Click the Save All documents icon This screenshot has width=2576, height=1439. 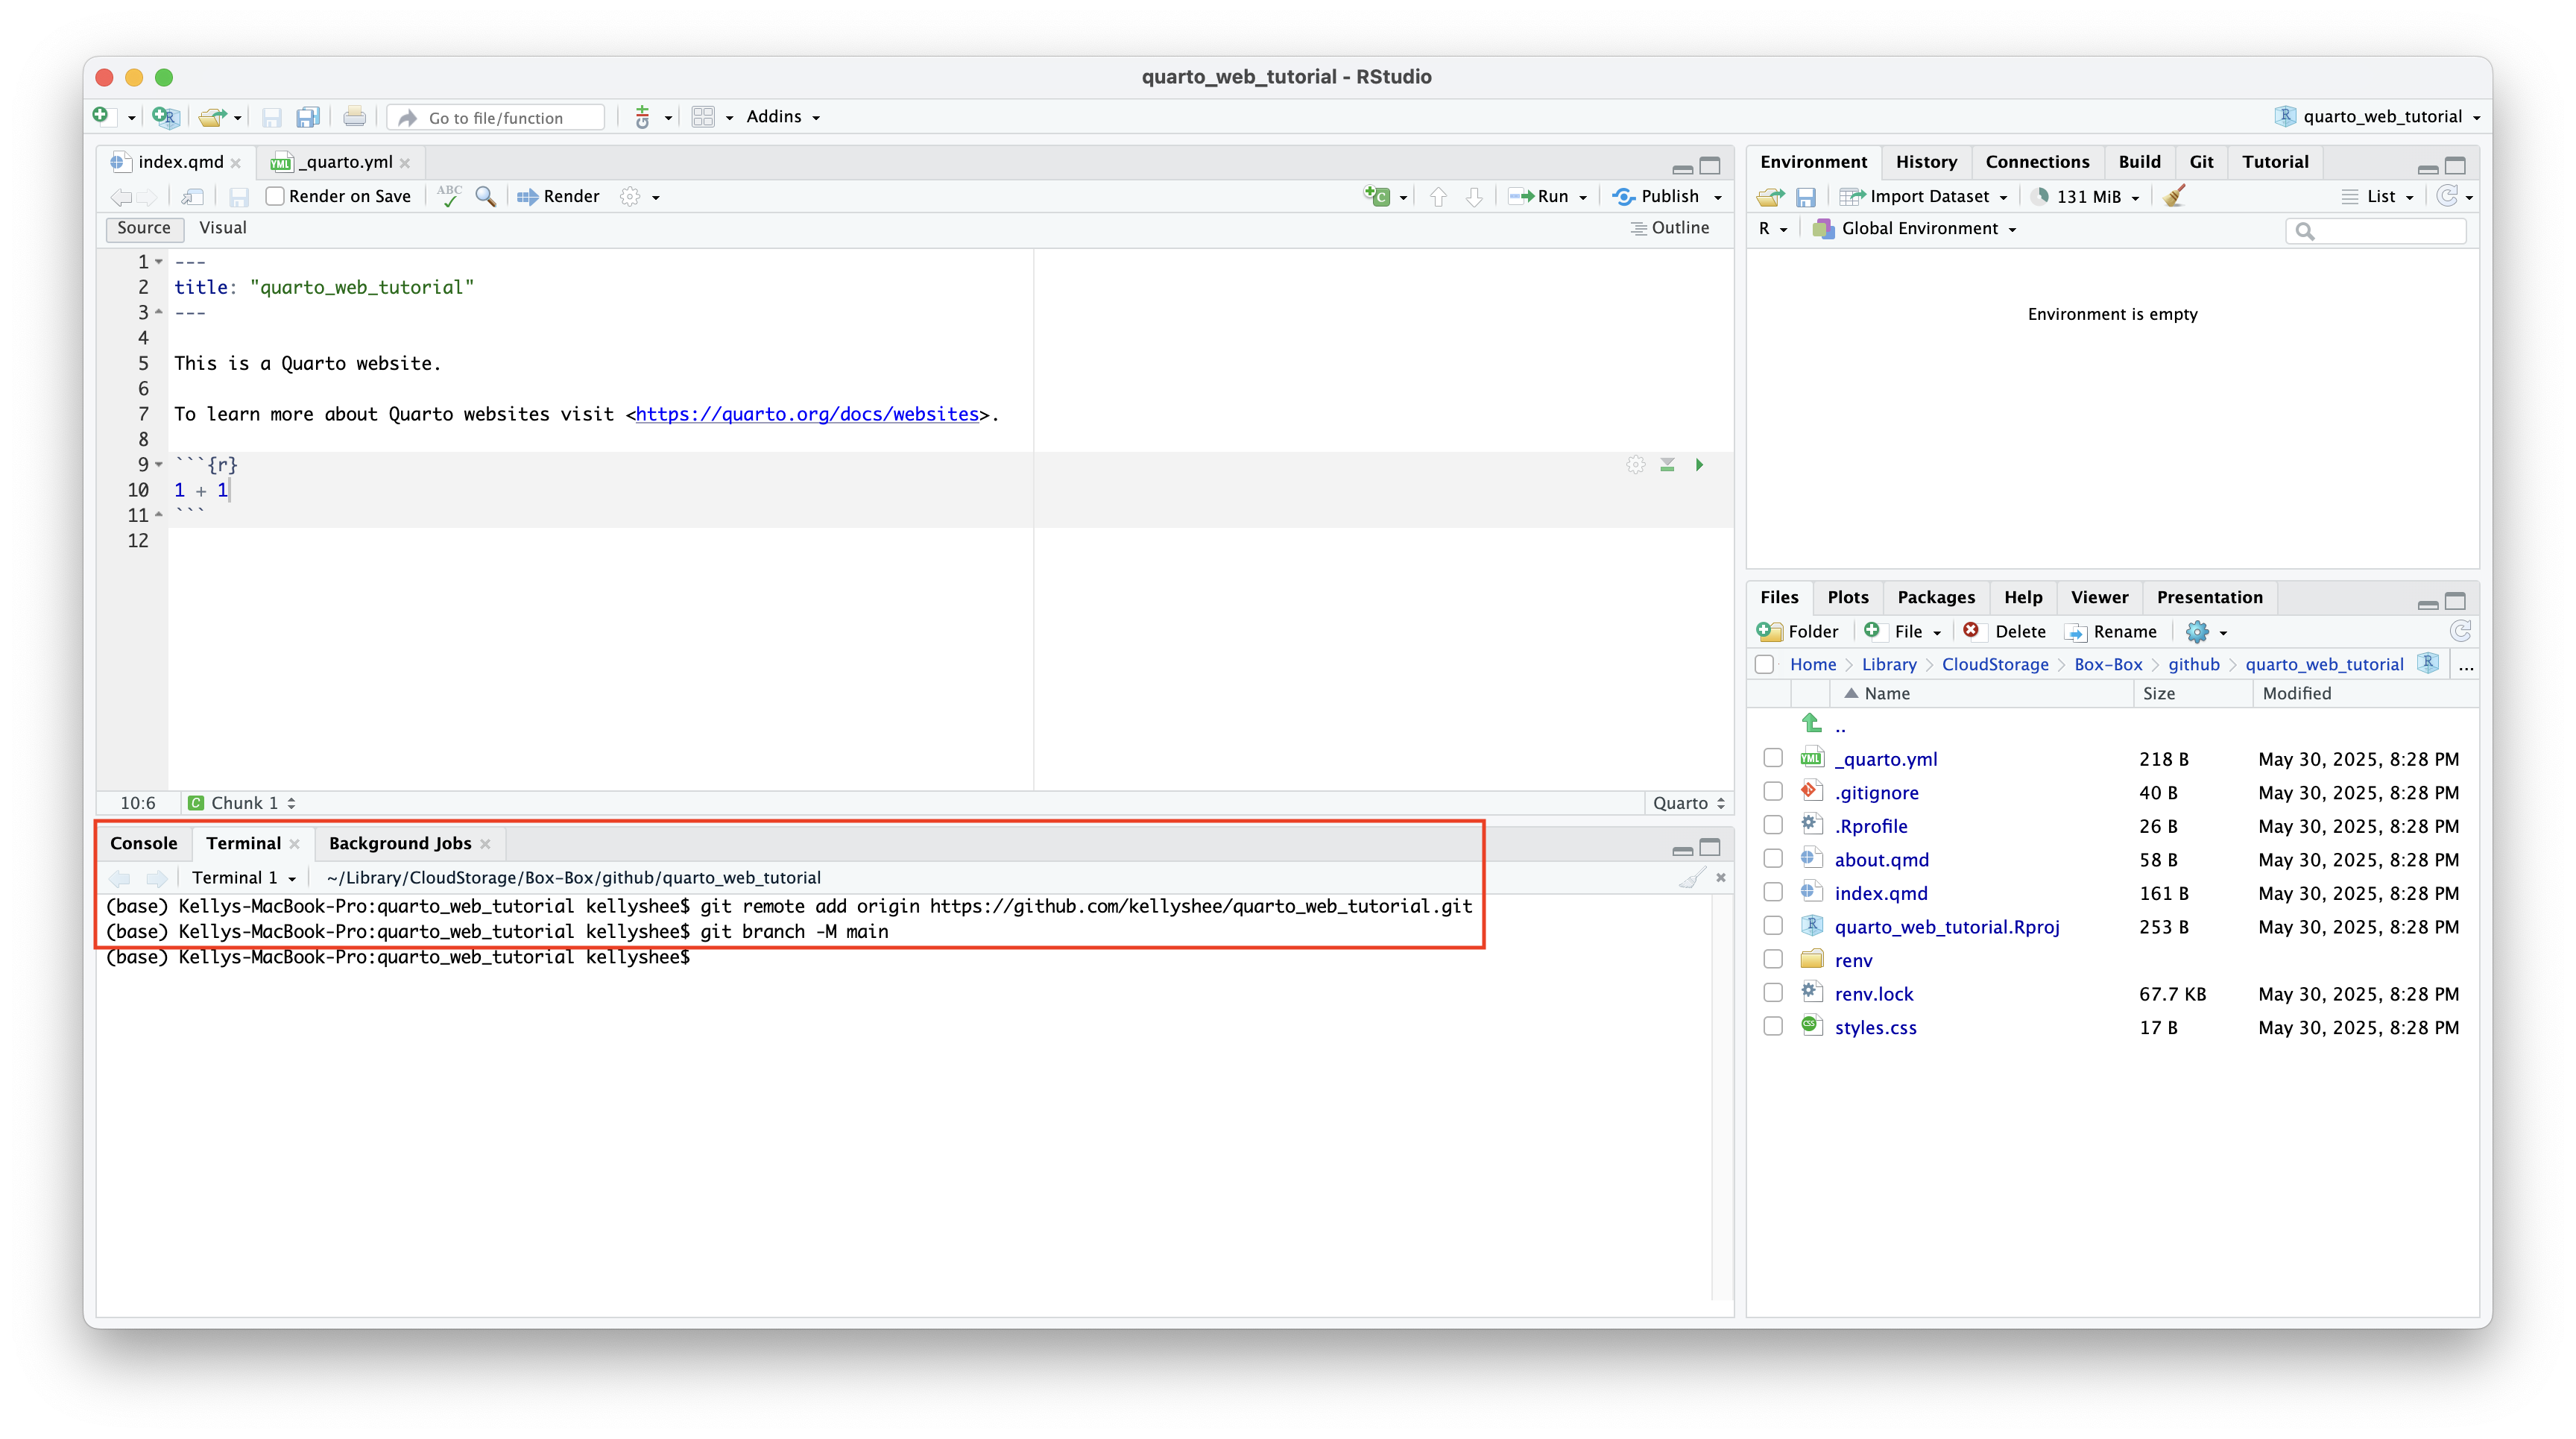click(x=308, y=117)
